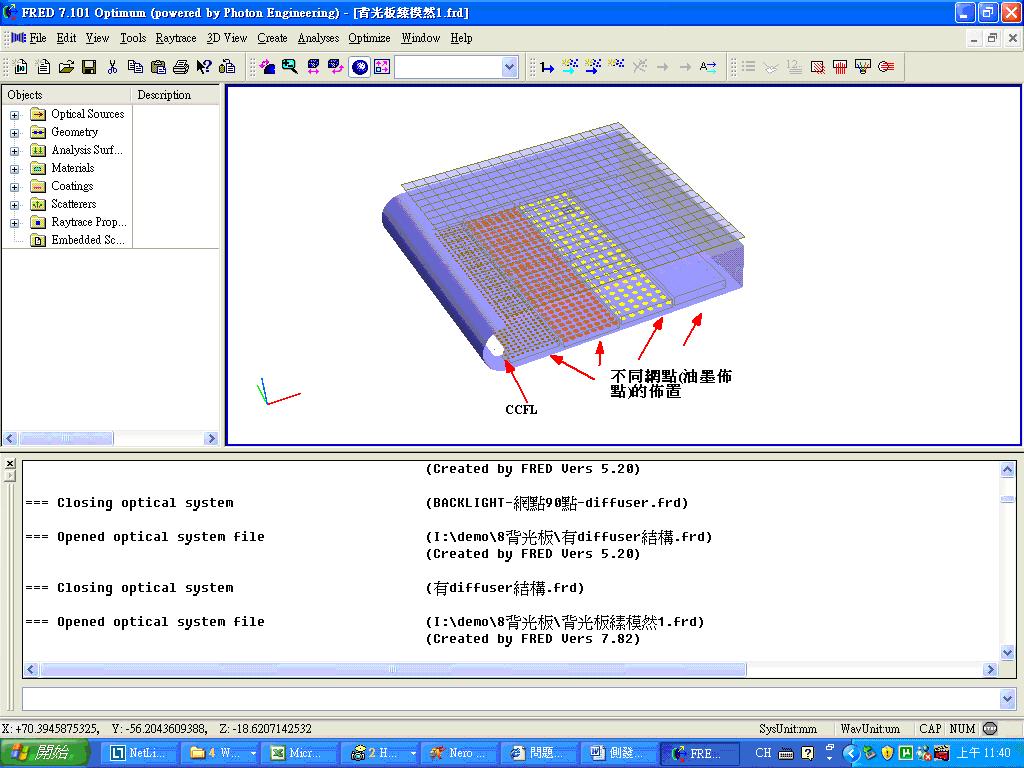This screenshot has width=1024, height=768.
Task: Click the Save file toolbar icon
Action: pyautogui.click(x=89, y=67)
